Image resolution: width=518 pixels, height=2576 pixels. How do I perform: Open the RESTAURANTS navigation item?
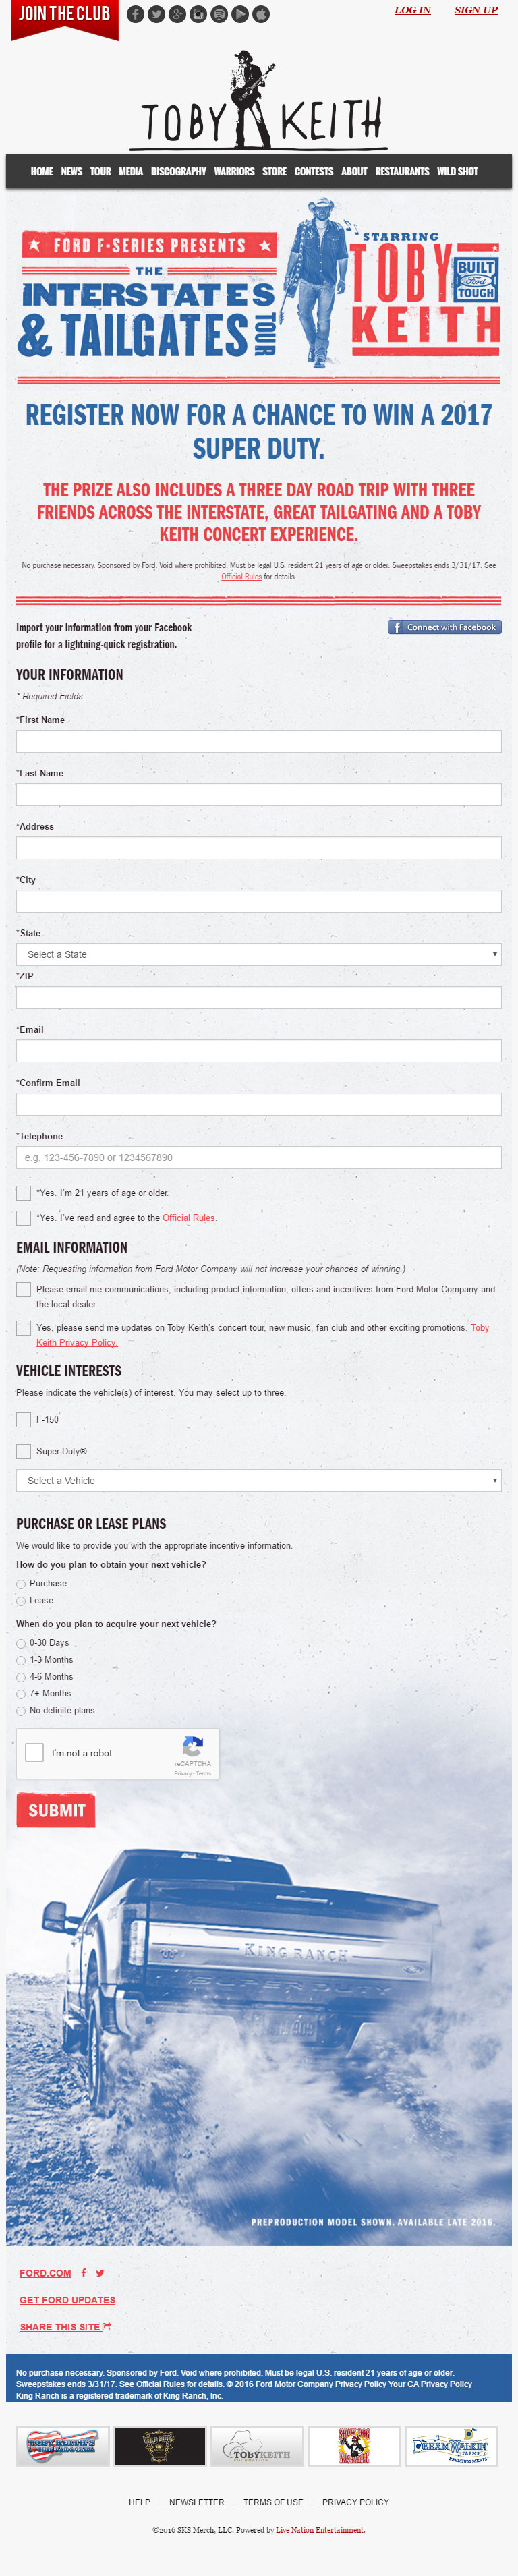(x=402, y=172)
